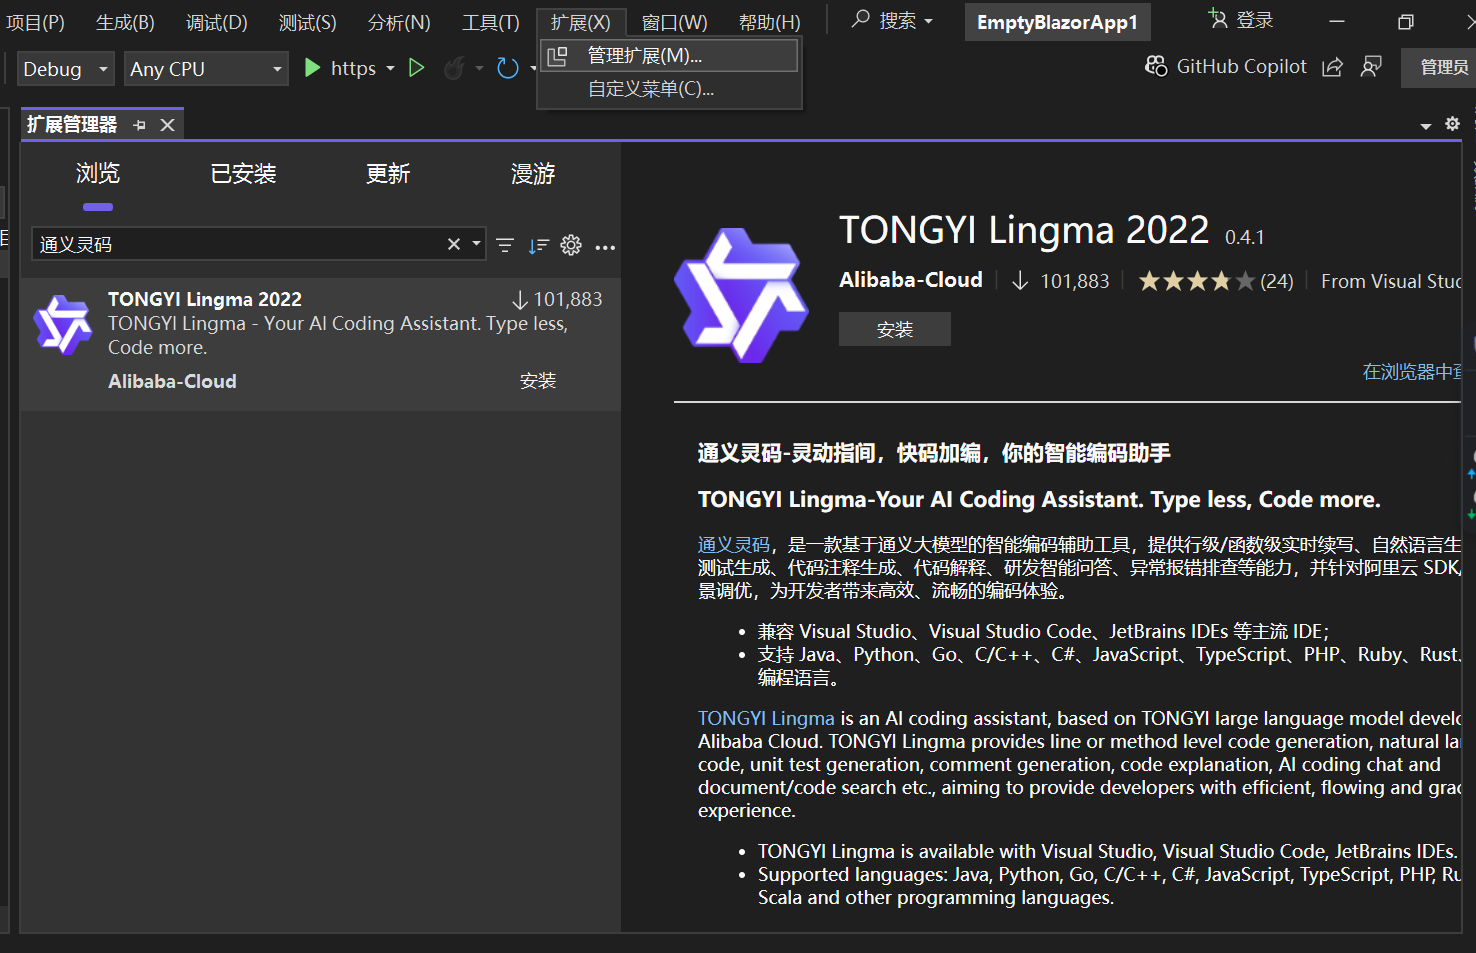Expand search history dropdown arrow
Screen dimensions: 1476x953
476,244
